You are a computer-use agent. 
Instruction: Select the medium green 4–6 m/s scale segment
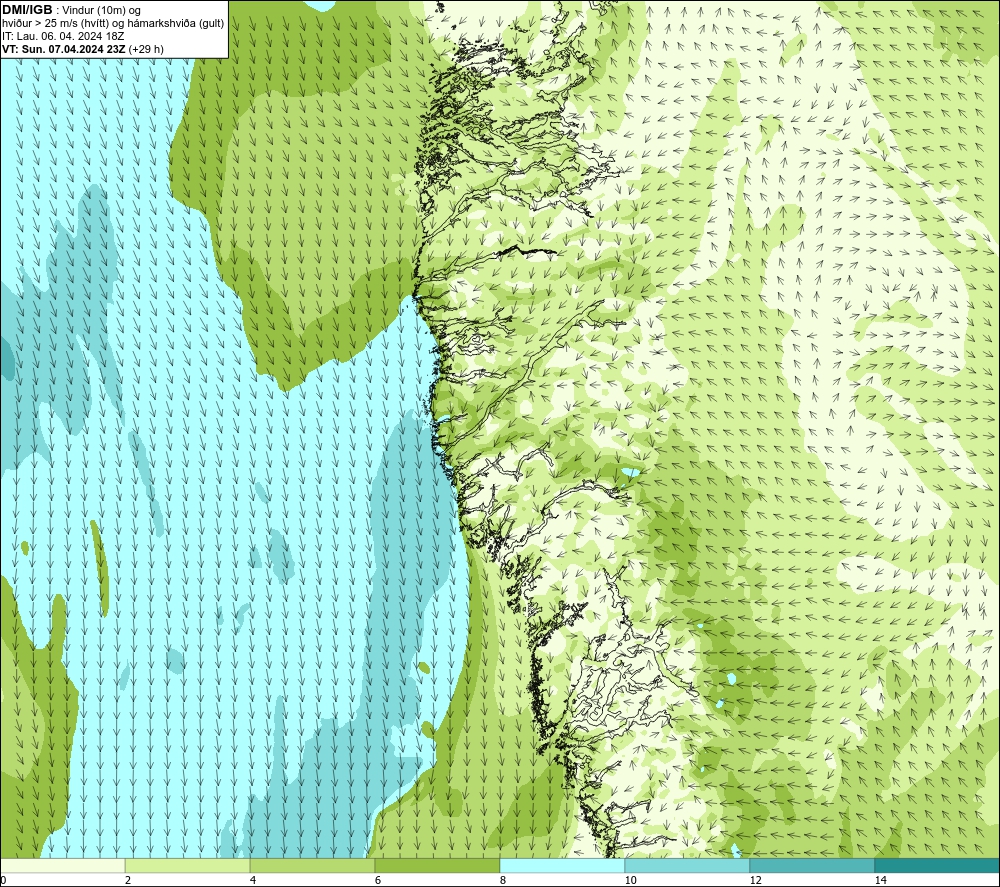[x=312, y=865]
